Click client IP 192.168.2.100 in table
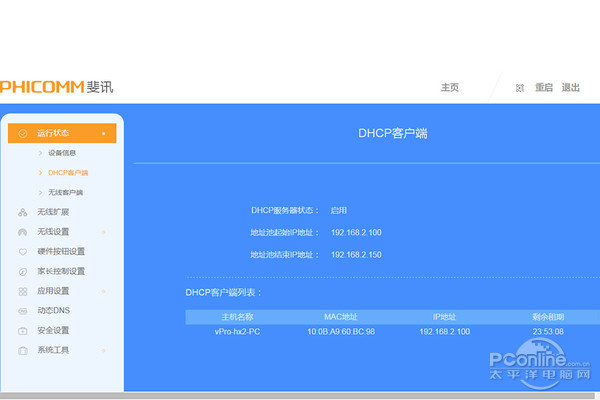Screen dimensions: 600x400 coord(445,332)
